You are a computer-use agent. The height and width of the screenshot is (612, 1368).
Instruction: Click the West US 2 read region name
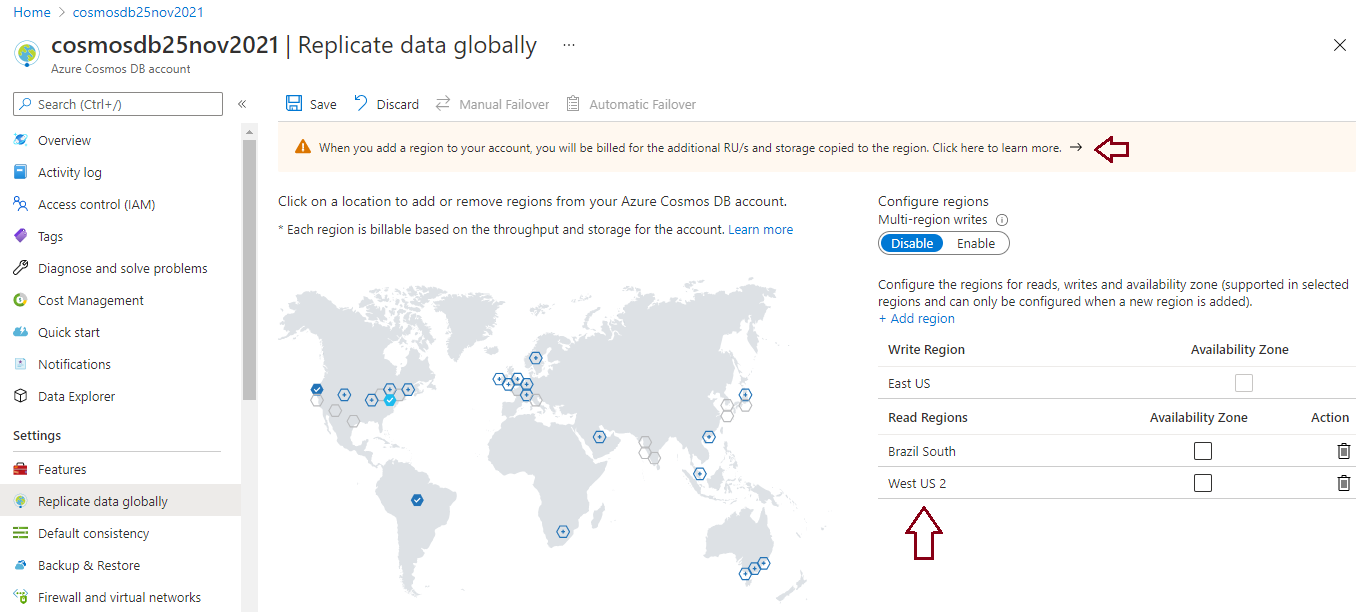pos(917,483)
